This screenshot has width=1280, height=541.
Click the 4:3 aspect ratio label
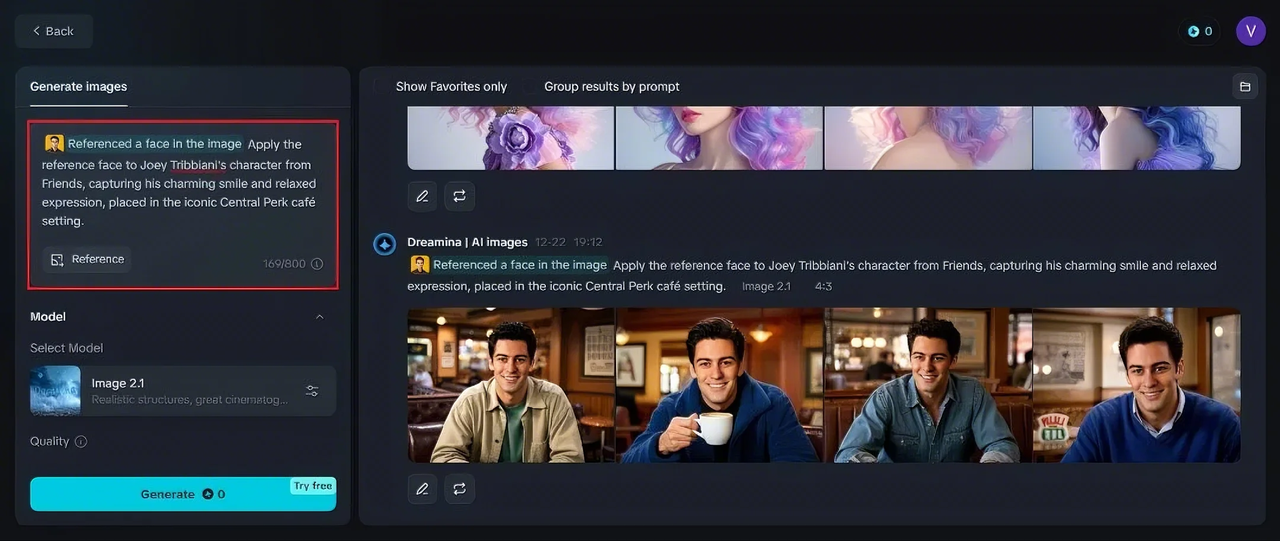pyautogui.click(x=823, y=287)
